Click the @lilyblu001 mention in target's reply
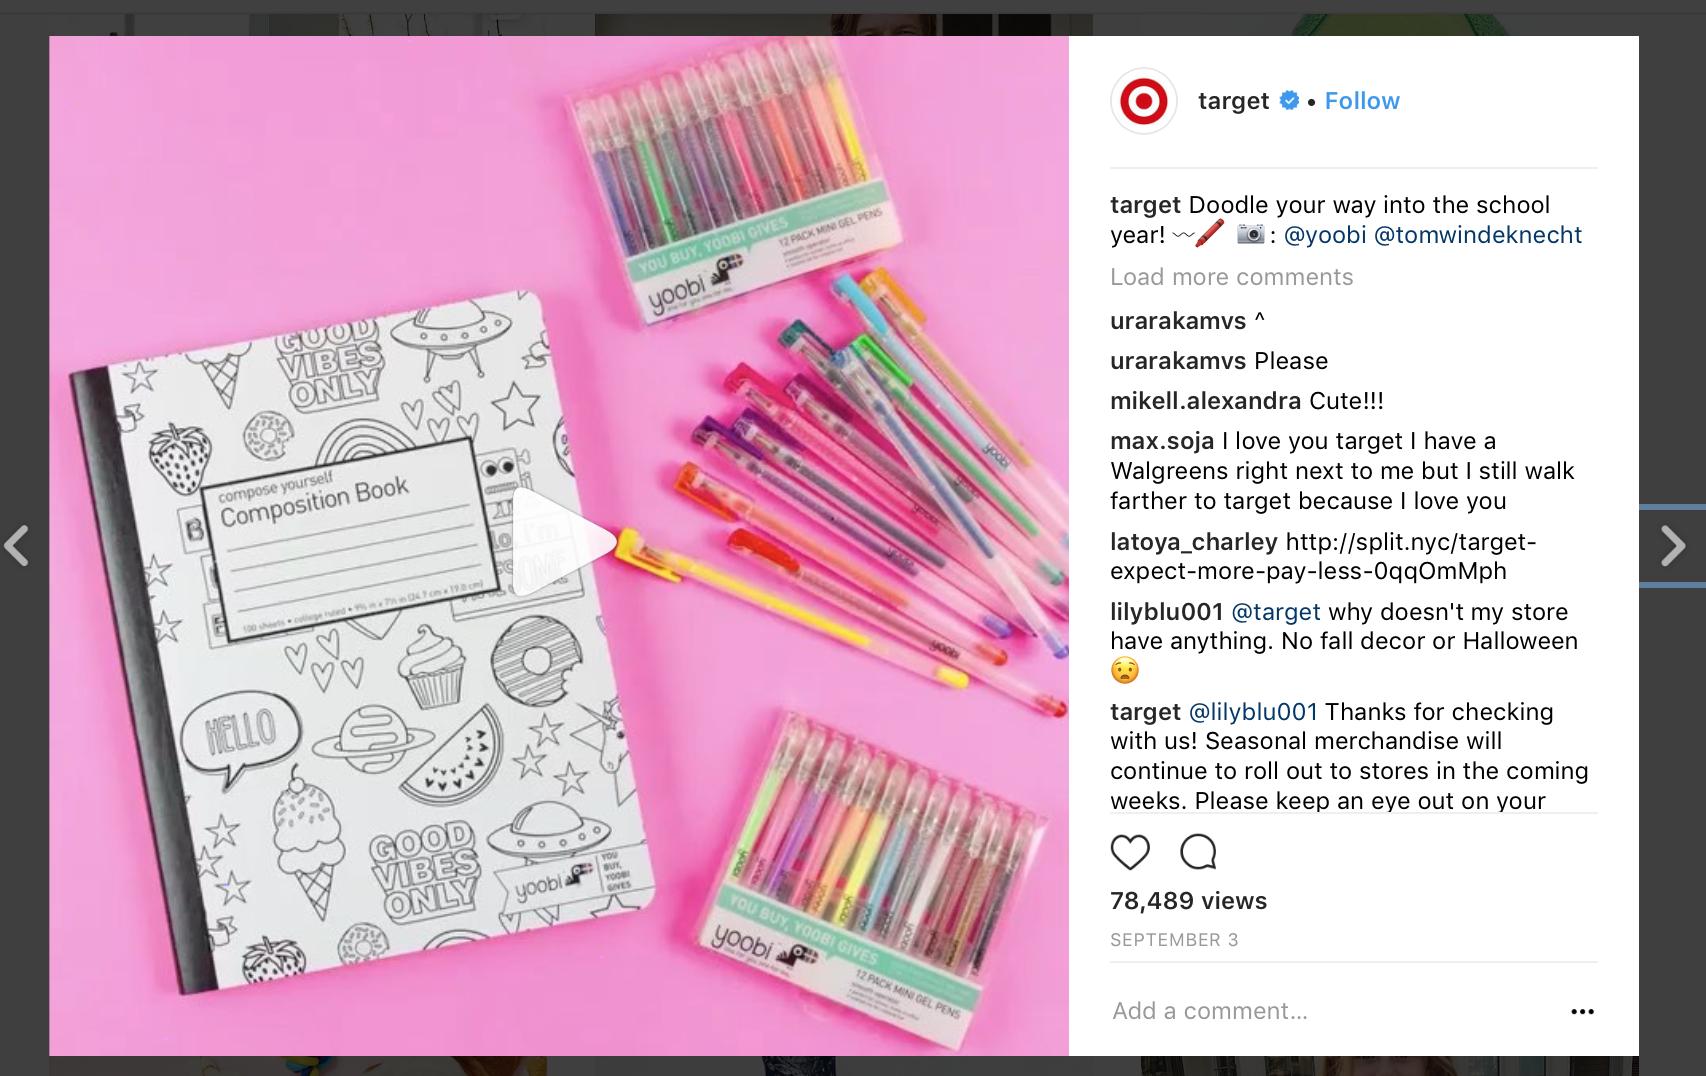Image resolution: width=1706 pixels, height=1076 pixels. (x=1253, y=712)
